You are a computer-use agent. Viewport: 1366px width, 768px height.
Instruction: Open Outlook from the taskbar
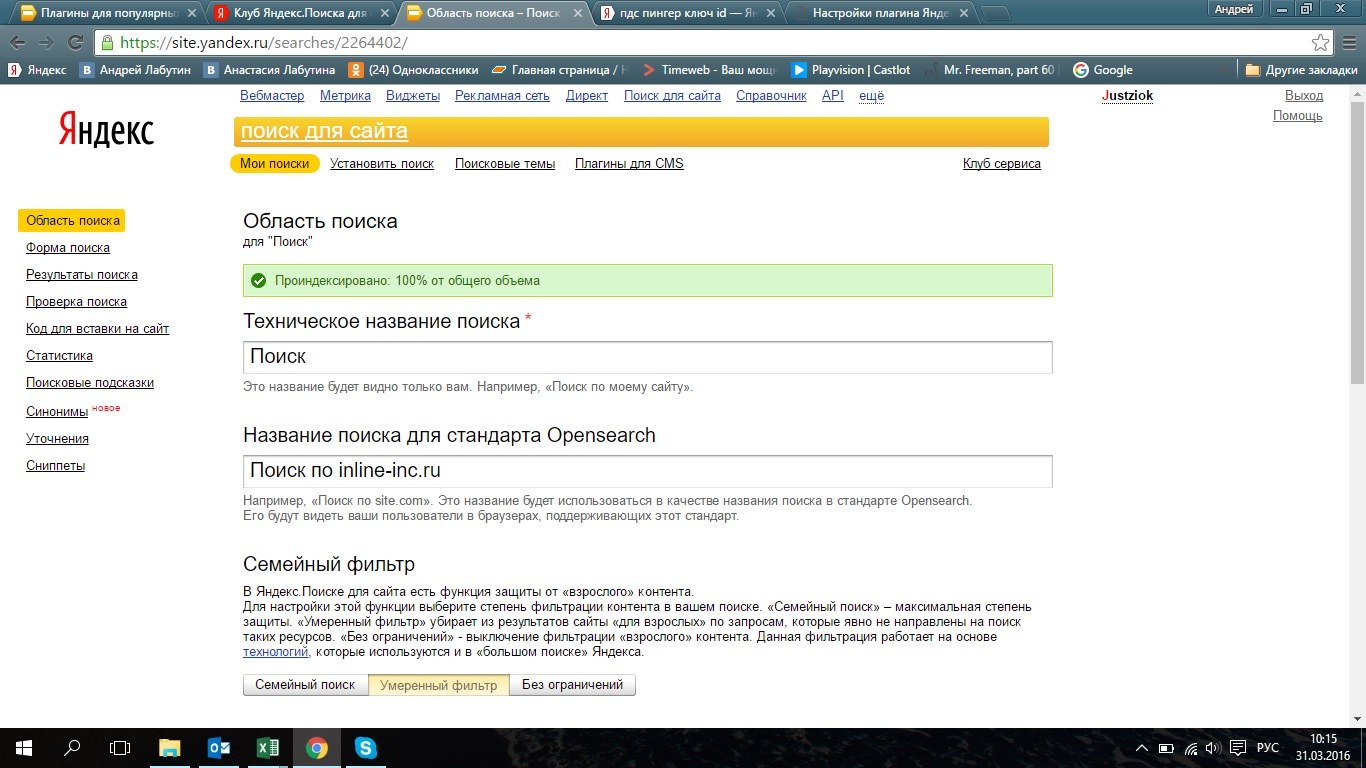click(x=218, y=748)
